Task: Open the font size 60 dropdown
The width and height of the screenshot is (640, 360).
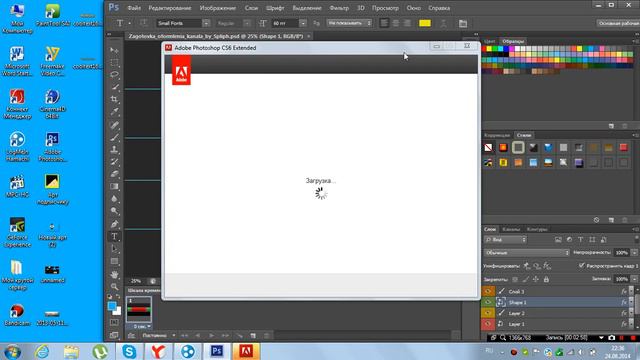Action: point(303,23)
